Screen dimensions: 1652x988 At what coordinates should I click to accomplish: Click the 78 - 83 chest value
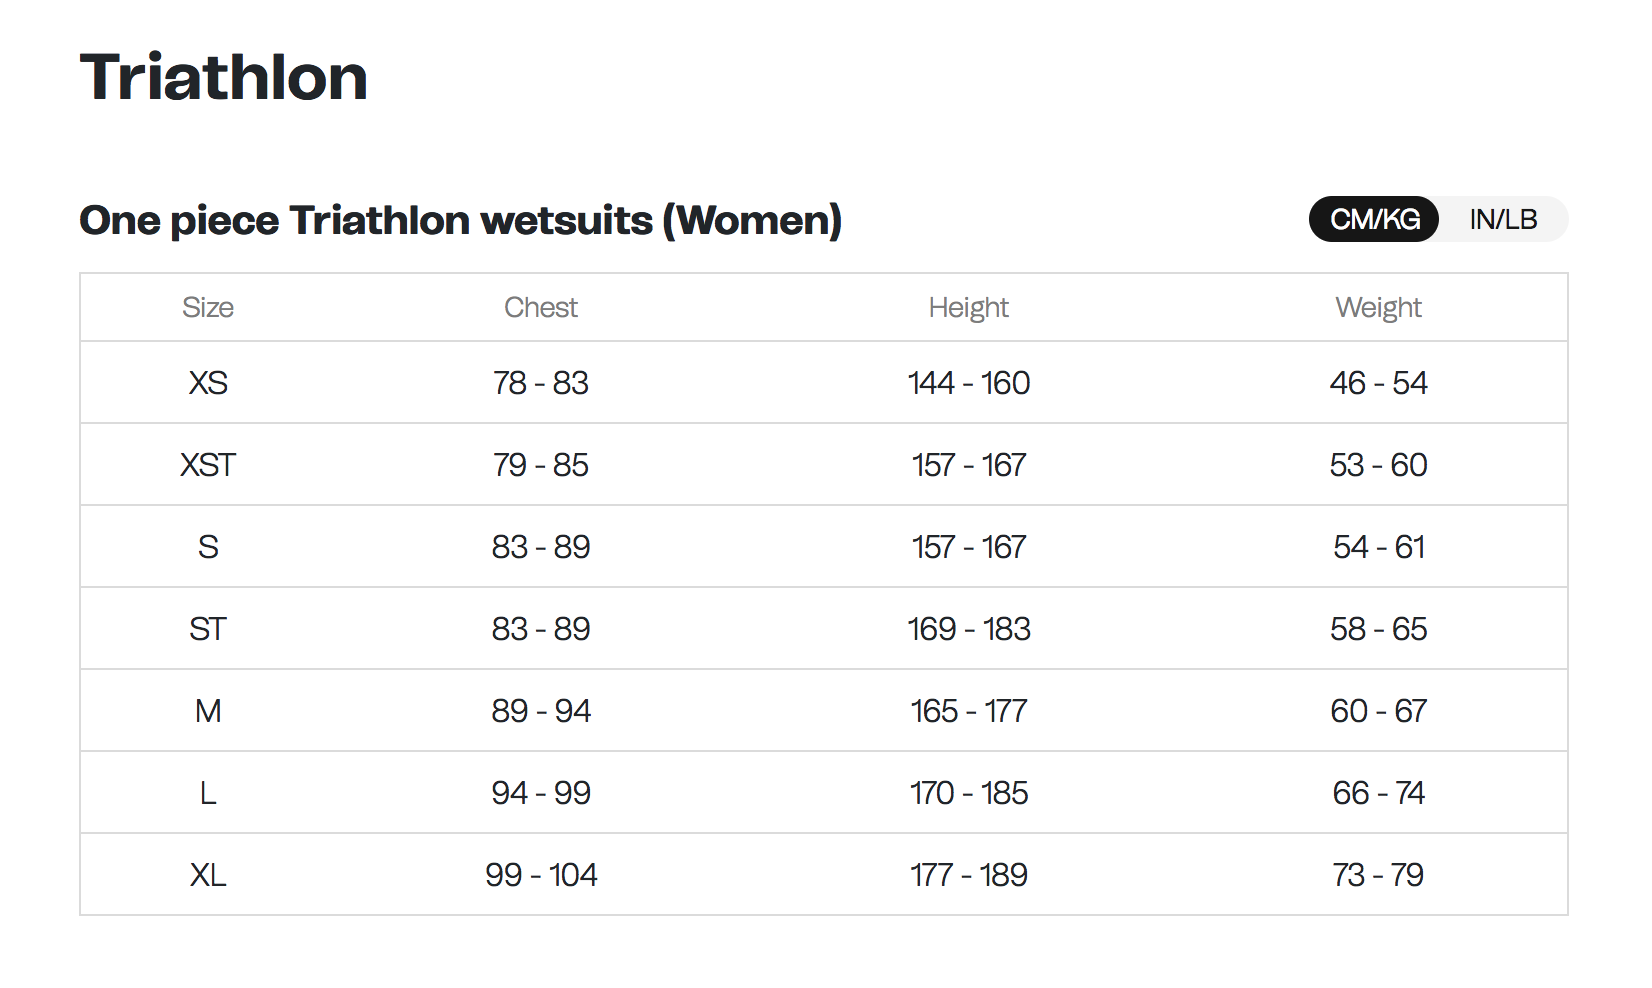click(x=541, y=383)
